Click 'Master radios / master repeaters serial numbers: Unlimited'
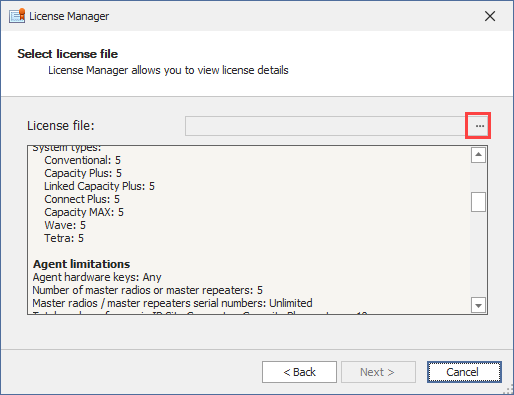 (x=172, y=303)
